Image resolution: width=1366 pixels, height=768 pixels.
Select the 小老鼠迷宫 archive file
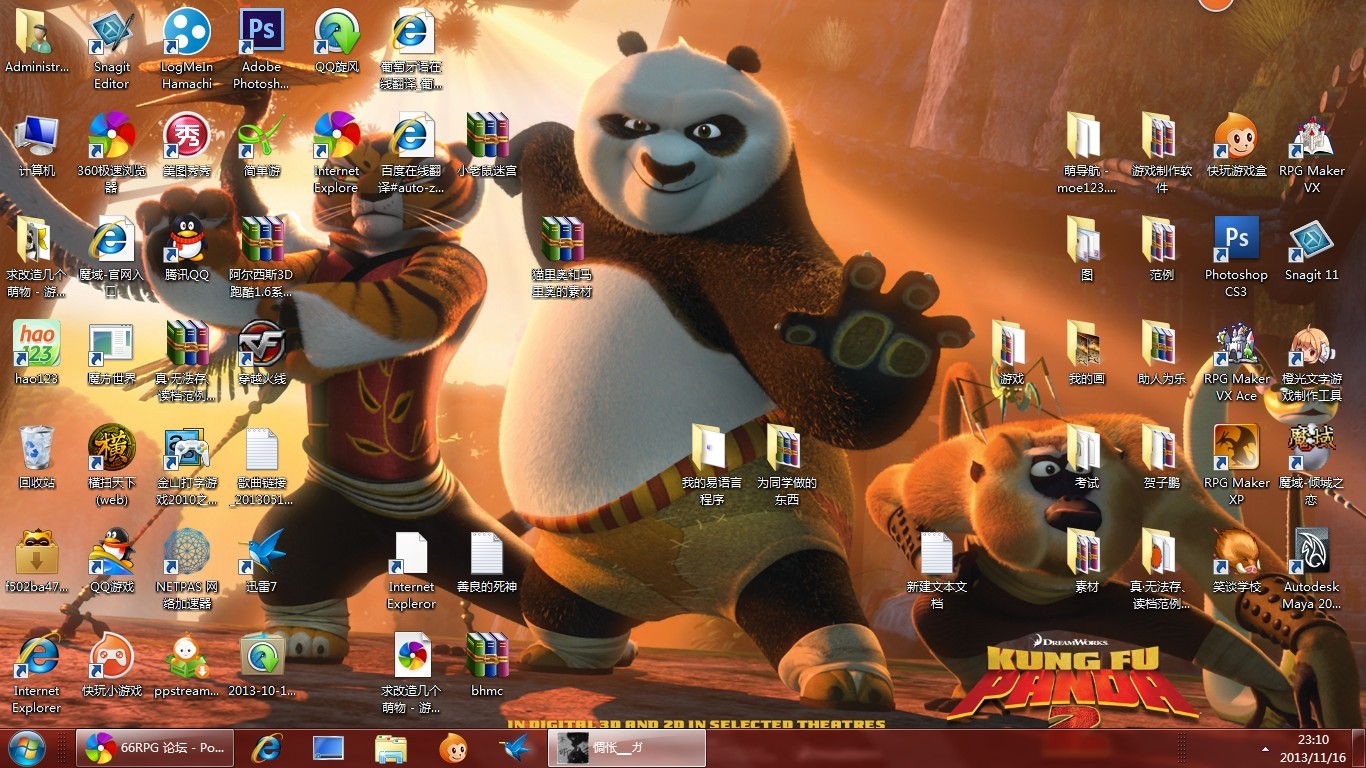click(x=487, y=146)
